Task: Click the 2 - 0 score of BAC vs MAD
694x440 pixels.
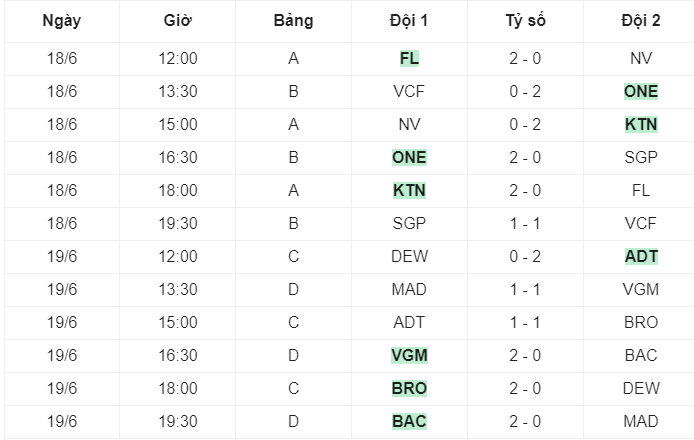Action: [525, 421]
